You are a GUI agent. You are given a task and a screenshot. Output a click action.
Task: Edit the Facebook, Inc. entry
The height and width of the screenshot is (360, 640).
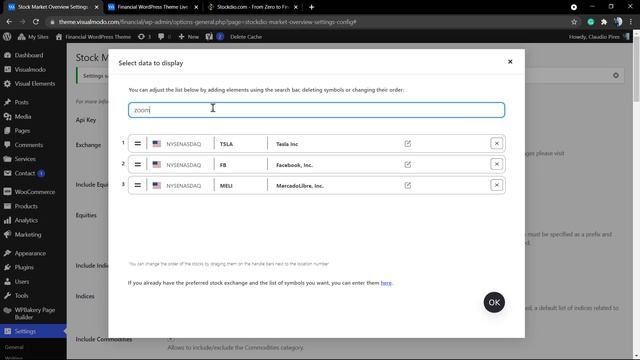click(x=407, y=164)
